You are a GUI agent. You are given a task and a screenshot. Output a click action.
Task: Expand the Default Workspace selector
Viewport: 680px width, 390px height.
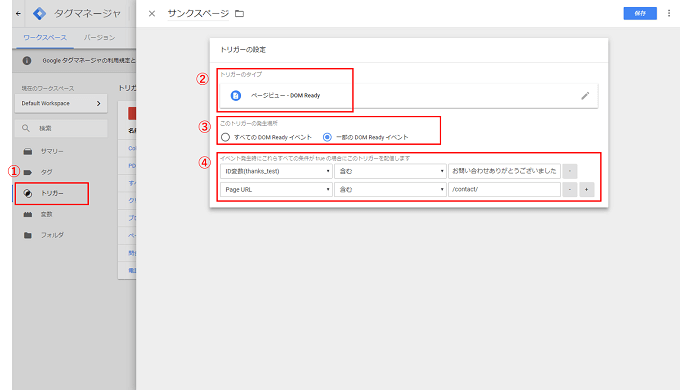[61, 103]
